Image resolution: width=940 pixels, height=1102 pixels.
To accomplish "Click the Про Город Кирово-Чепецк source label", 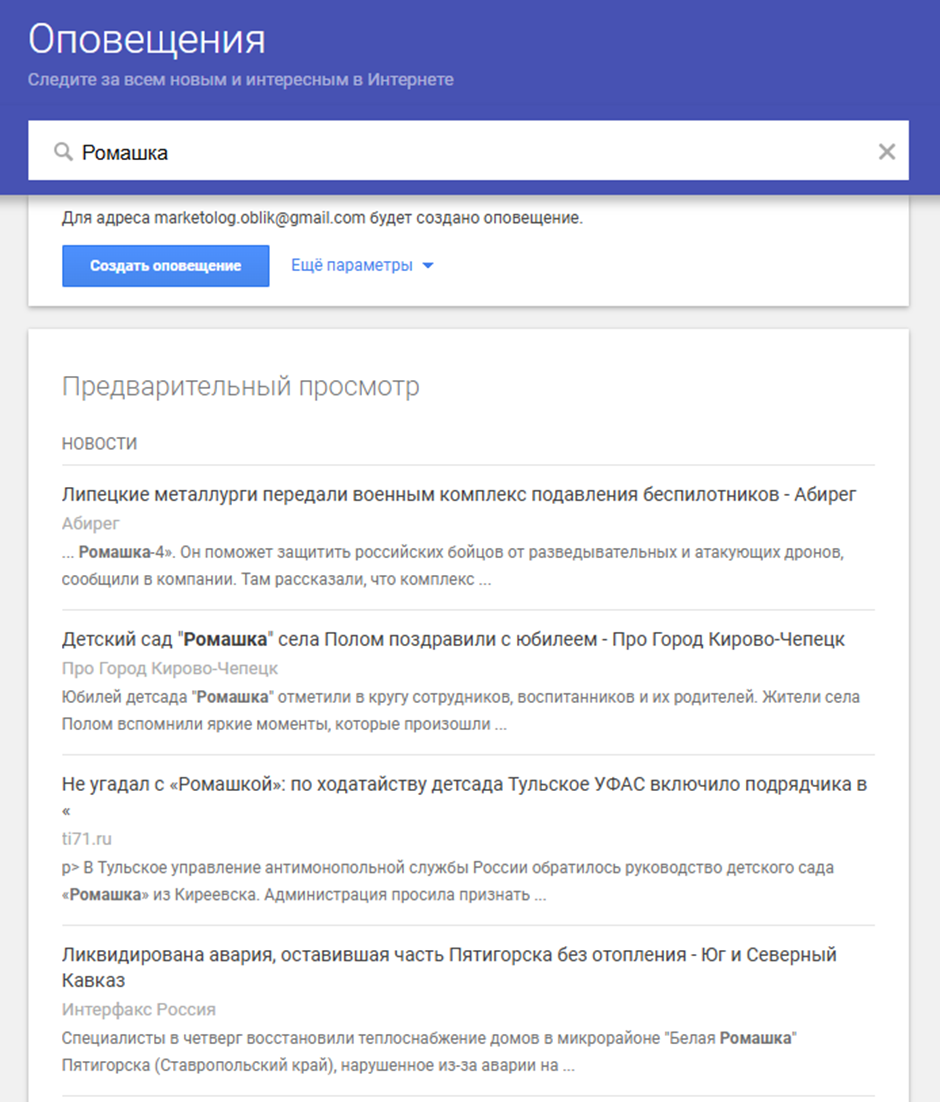I will [169, 668].
